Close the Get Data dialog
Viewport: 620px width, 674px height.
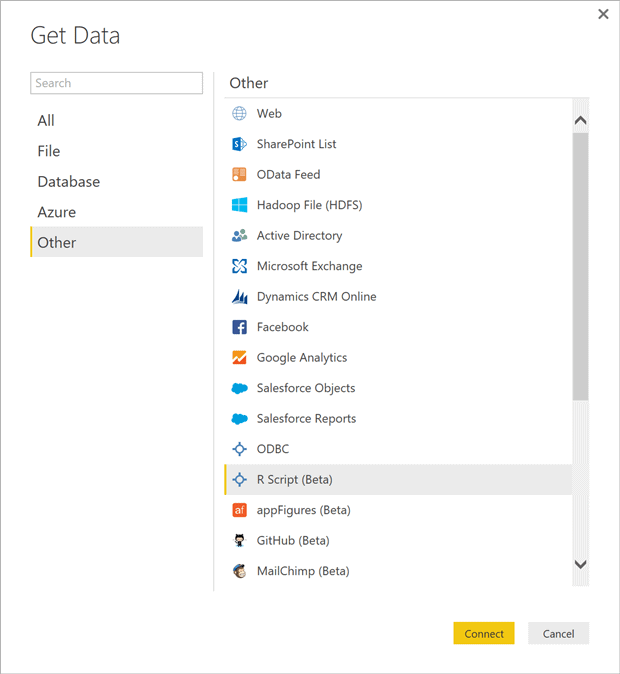(603, 14)
